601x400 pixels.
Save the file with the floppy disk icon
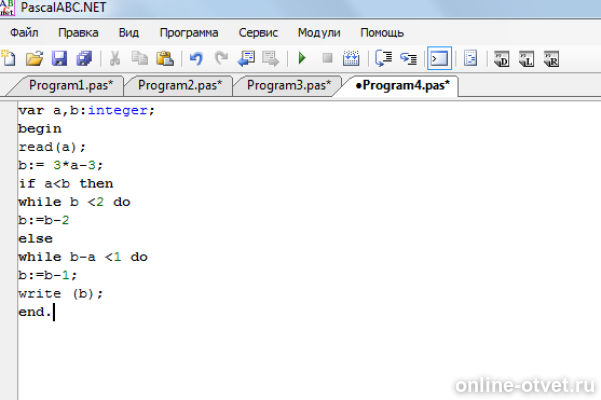tap(59, 59)
